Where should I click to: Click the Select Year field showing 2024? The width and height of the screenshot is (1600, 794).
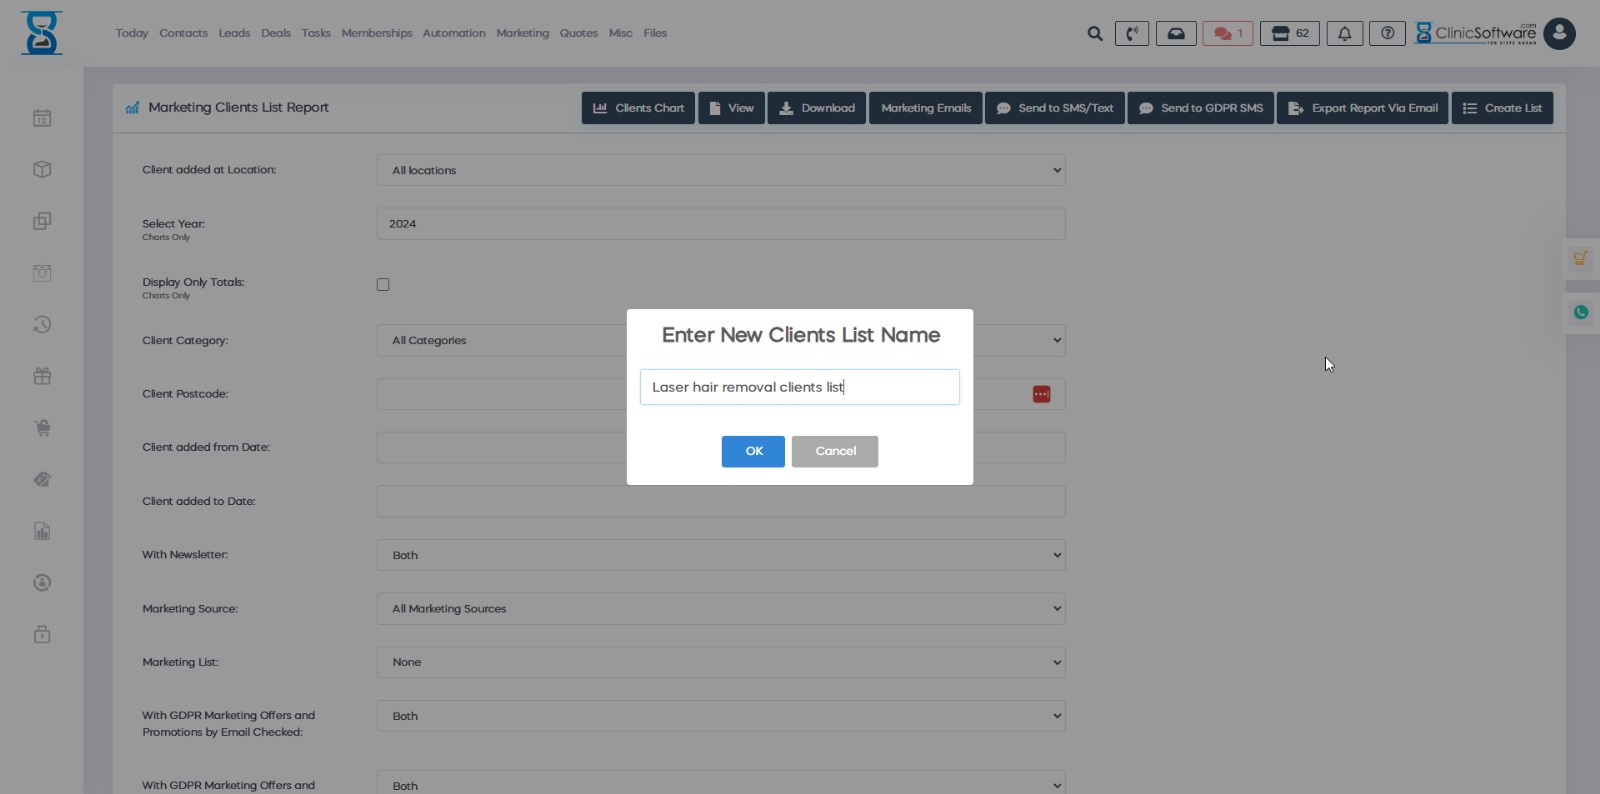point(720,224)
